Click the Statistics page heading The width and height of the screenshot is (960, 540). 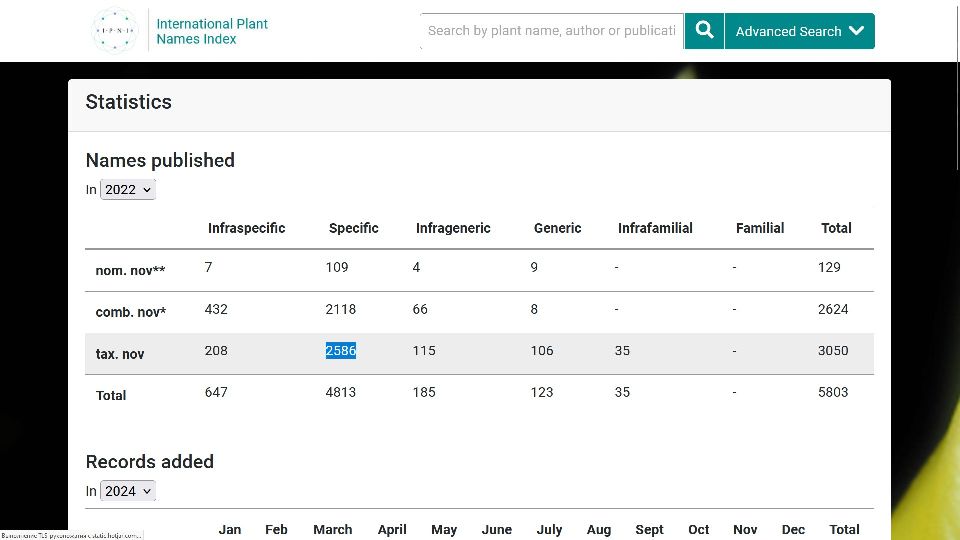[x=128, y=102]
